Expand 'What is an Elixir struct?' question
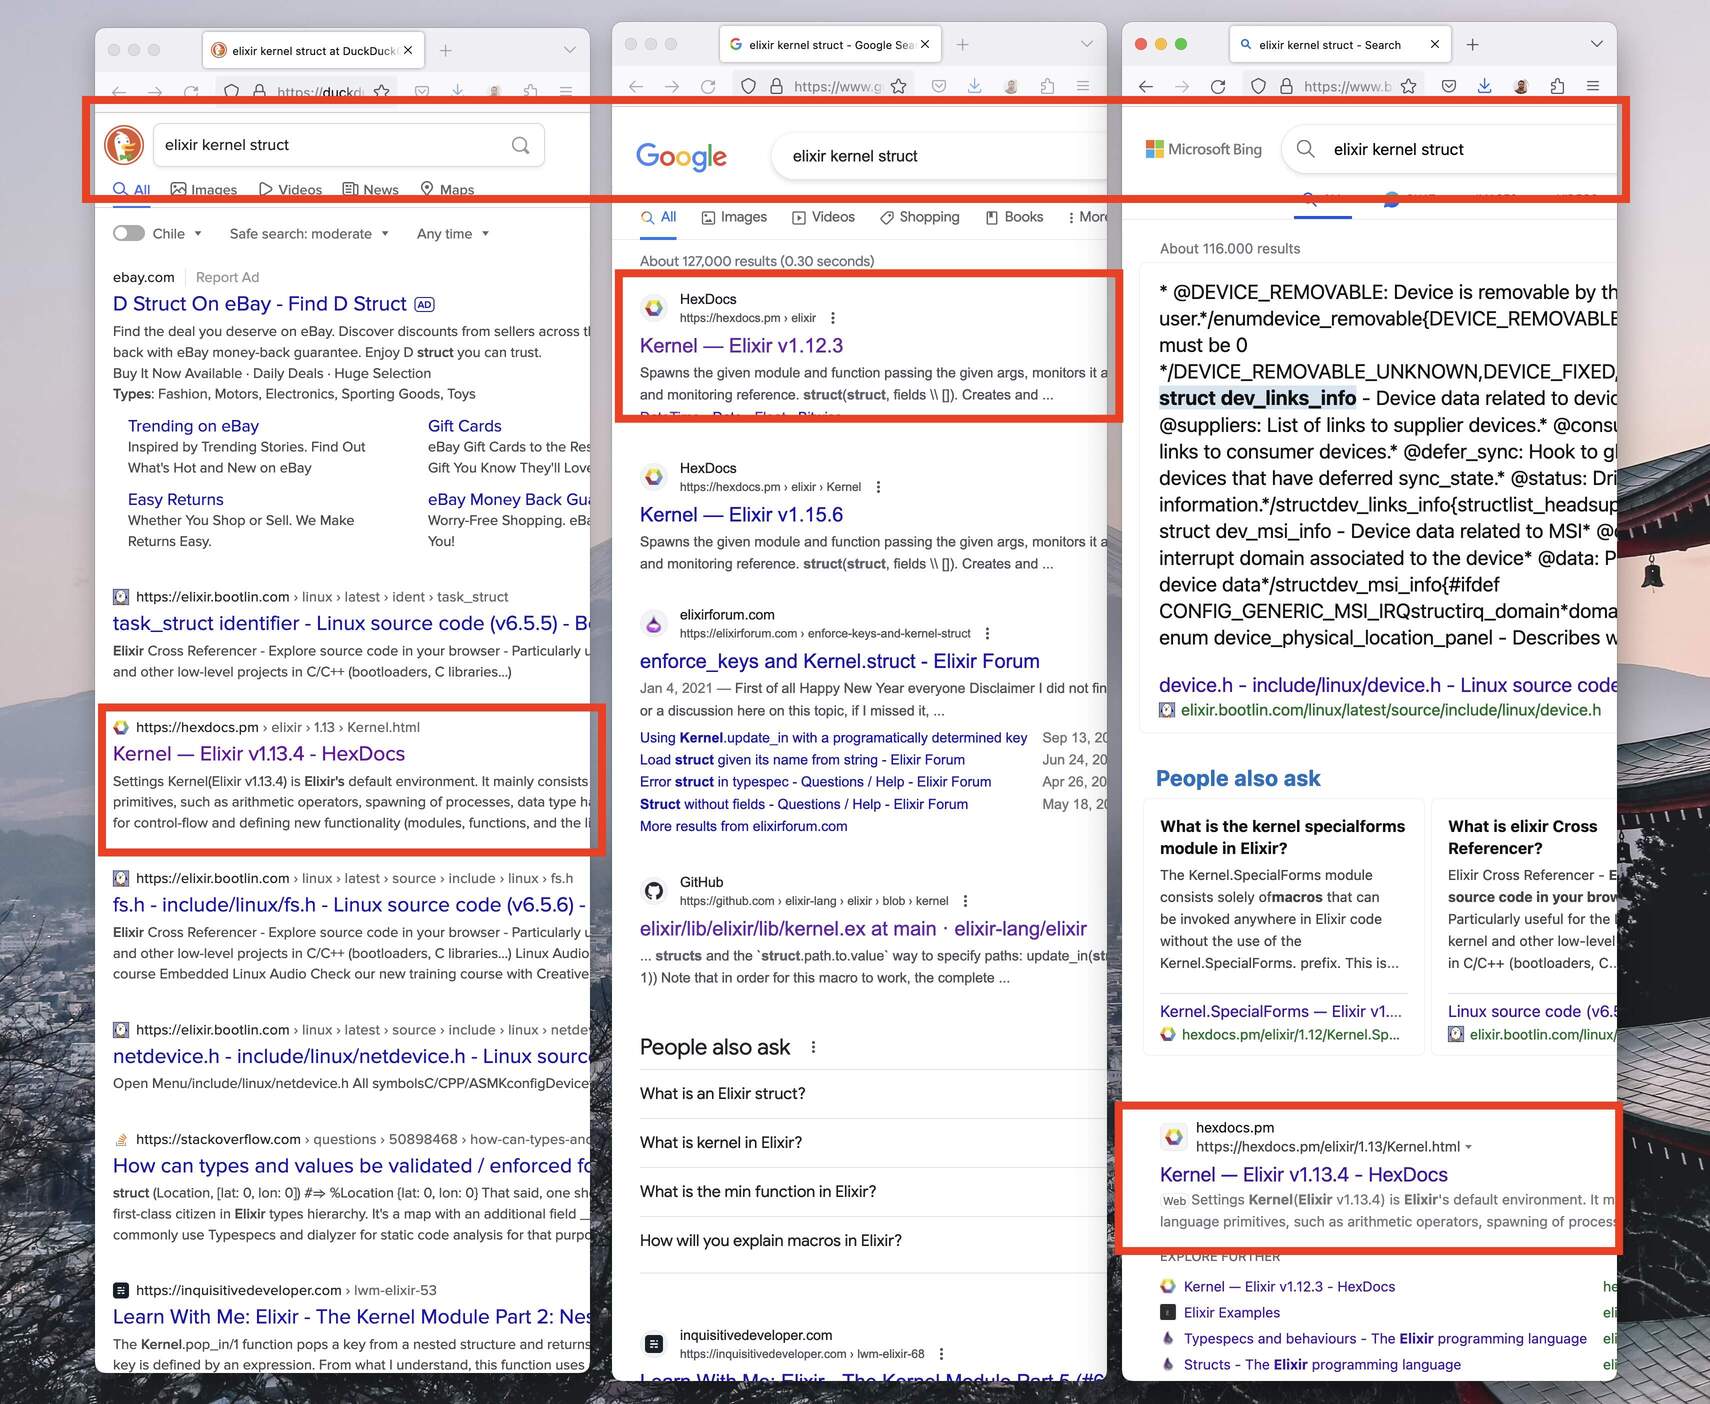The width and height of the screenshot is (1710, 1404). point(872,1094)
